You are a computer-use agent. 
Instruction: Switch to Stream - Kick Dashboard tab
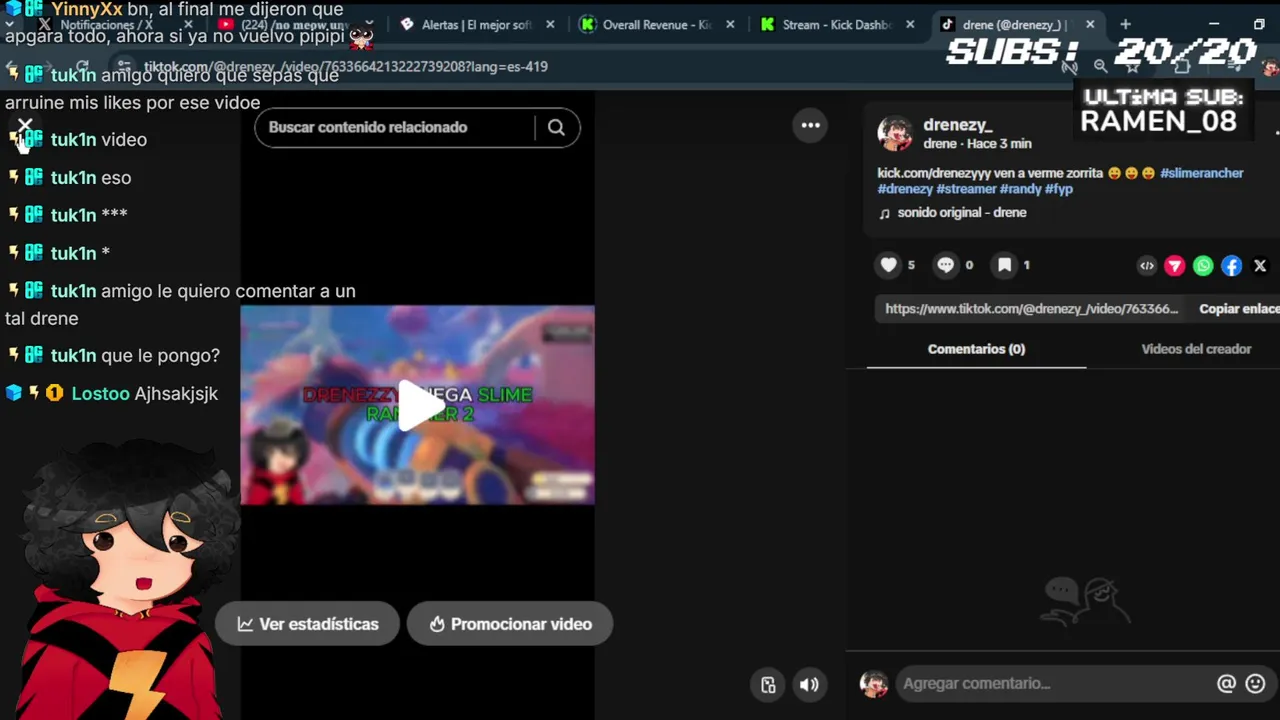pyautogui.click(x=835, y=25)
